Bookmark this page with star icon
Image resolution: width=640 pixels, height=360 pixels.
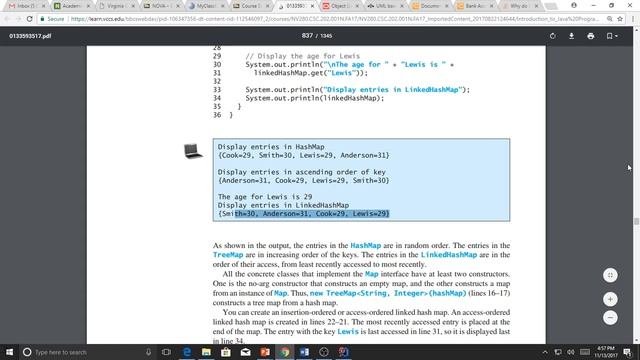point(620,19)
